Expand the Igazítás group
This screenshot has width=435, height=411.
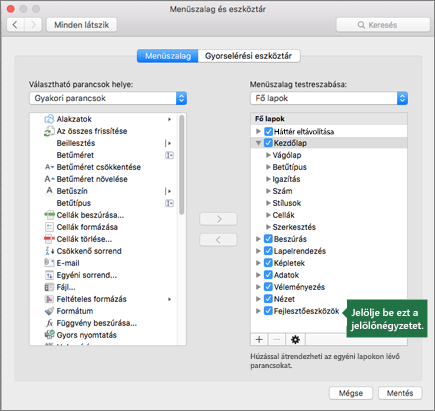tap(268, 179)
